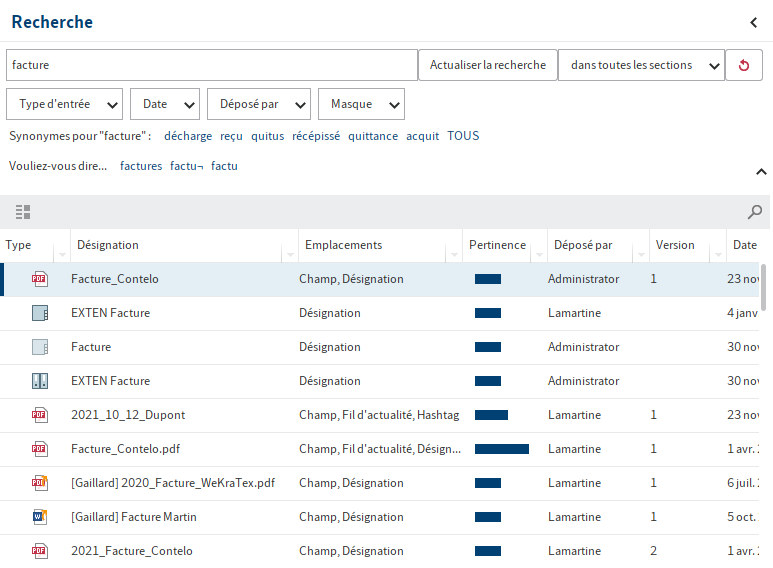Click the 'TOUS' synonyms link

click(x=463, y=136)
